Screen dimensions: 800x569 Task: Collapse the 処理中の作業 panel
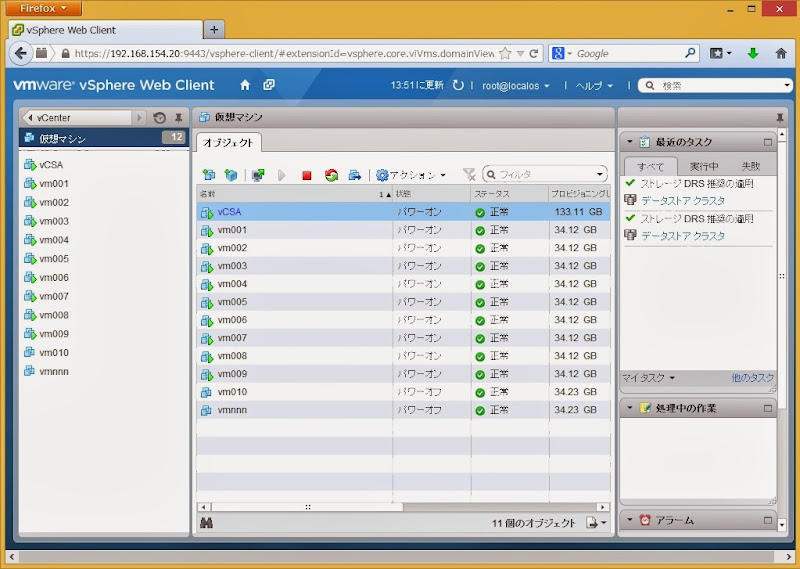coord(630,408)
